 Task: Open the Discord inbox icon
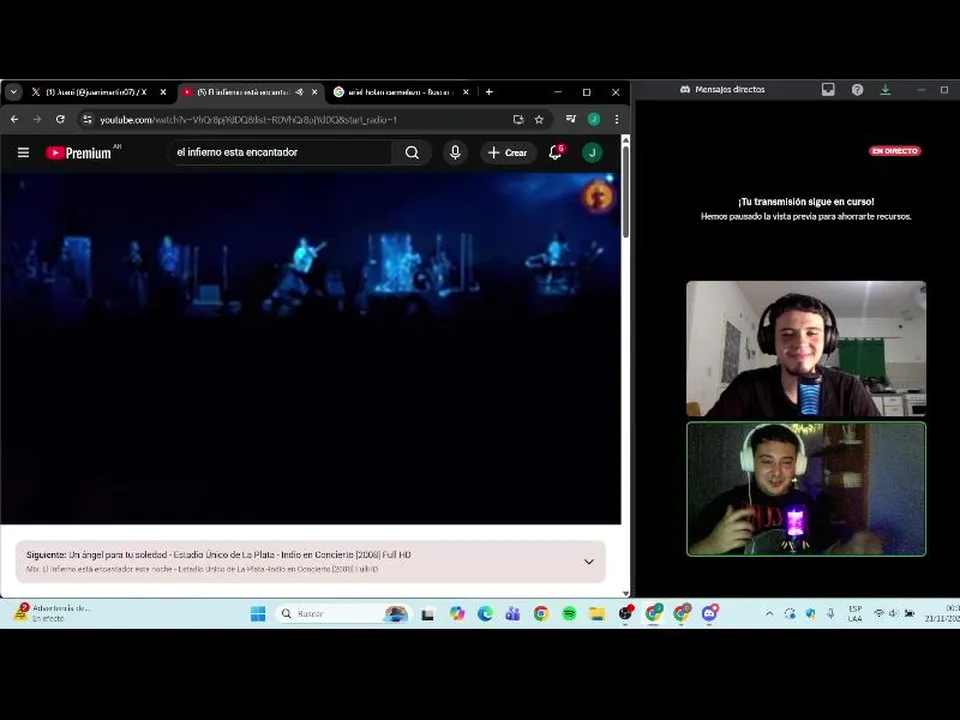point(828,89)
